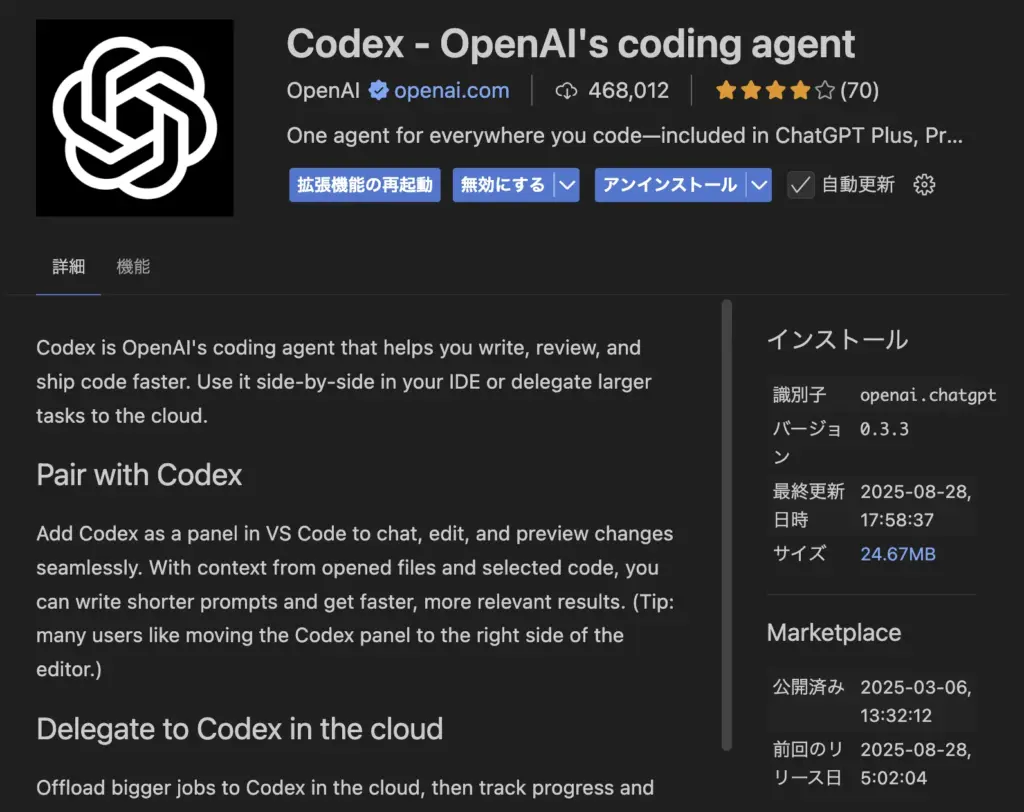The width and height of the screenshot is (1024, 812).
Task: Click the インストール section heading
Action: coord(837,340)
